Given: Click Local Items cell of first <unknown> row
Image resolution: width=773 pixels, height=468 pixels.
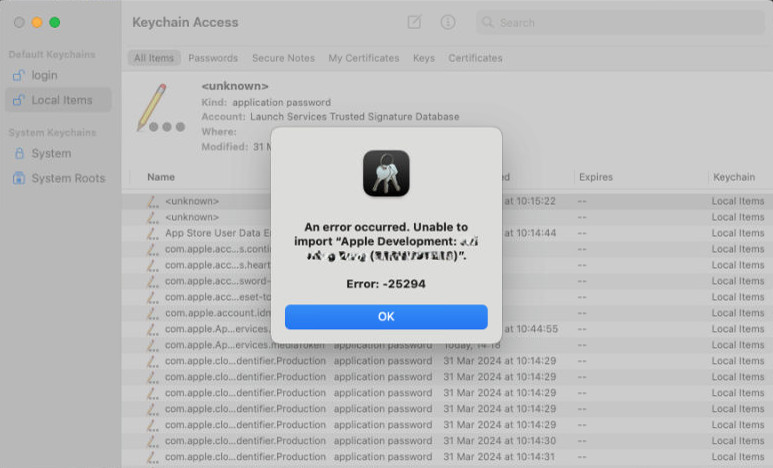Looking at the screenshot, I should pyautogui.click(x=738, y=201).
